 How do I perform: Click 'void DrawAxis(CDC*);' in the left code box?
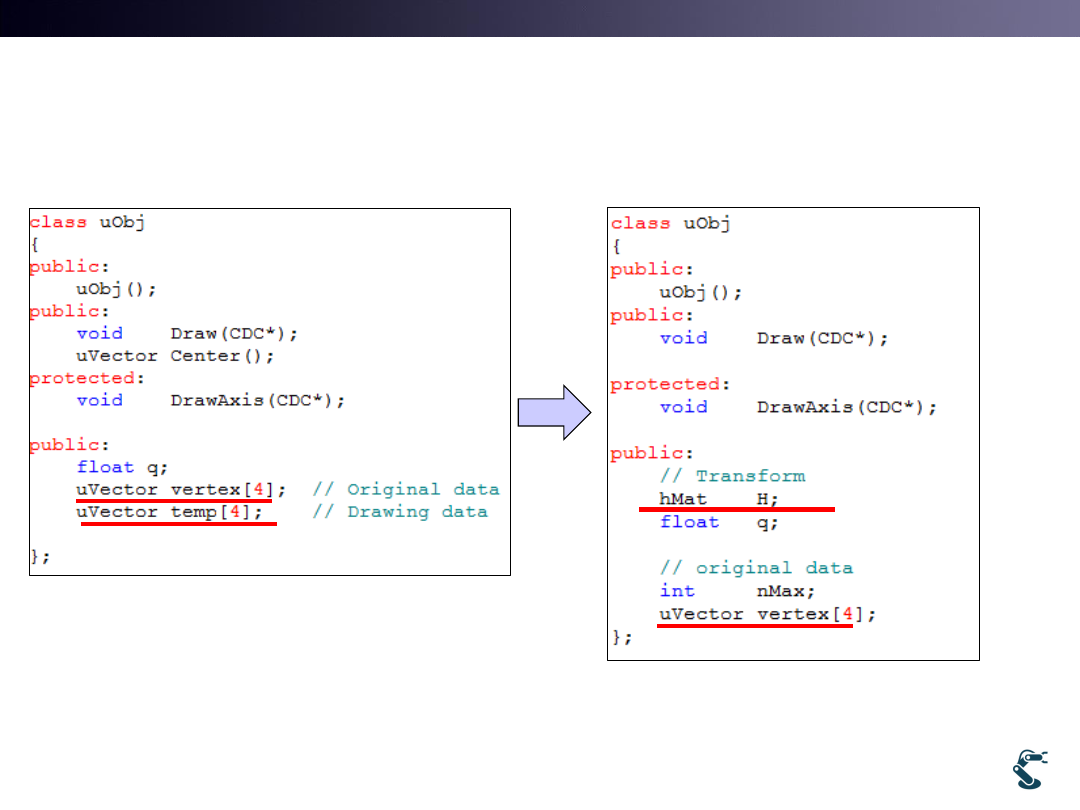pos(210,400)
